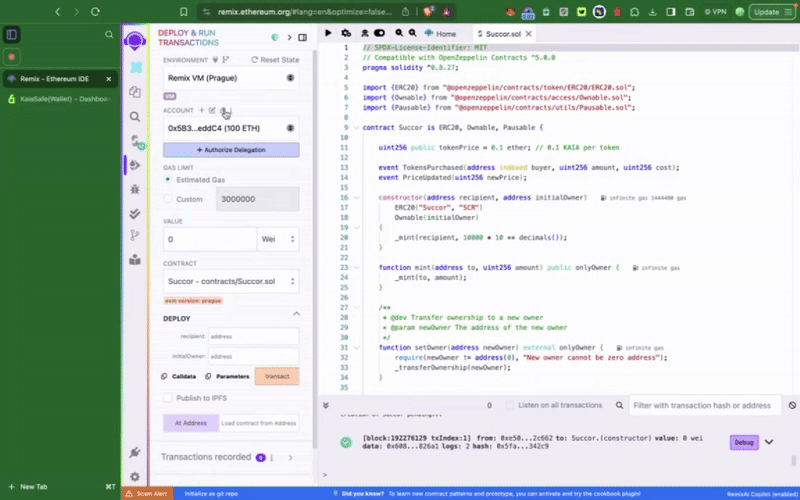Click the MetaMask fox extension icon
The image size is (800, 500).
pyautogui.click(x=510, y=12)
